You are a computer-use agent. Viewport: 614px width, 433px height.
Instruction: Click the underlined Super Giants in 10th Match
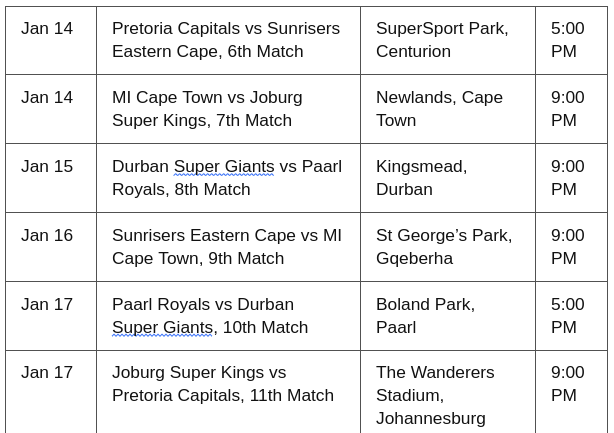click(162, 328)
